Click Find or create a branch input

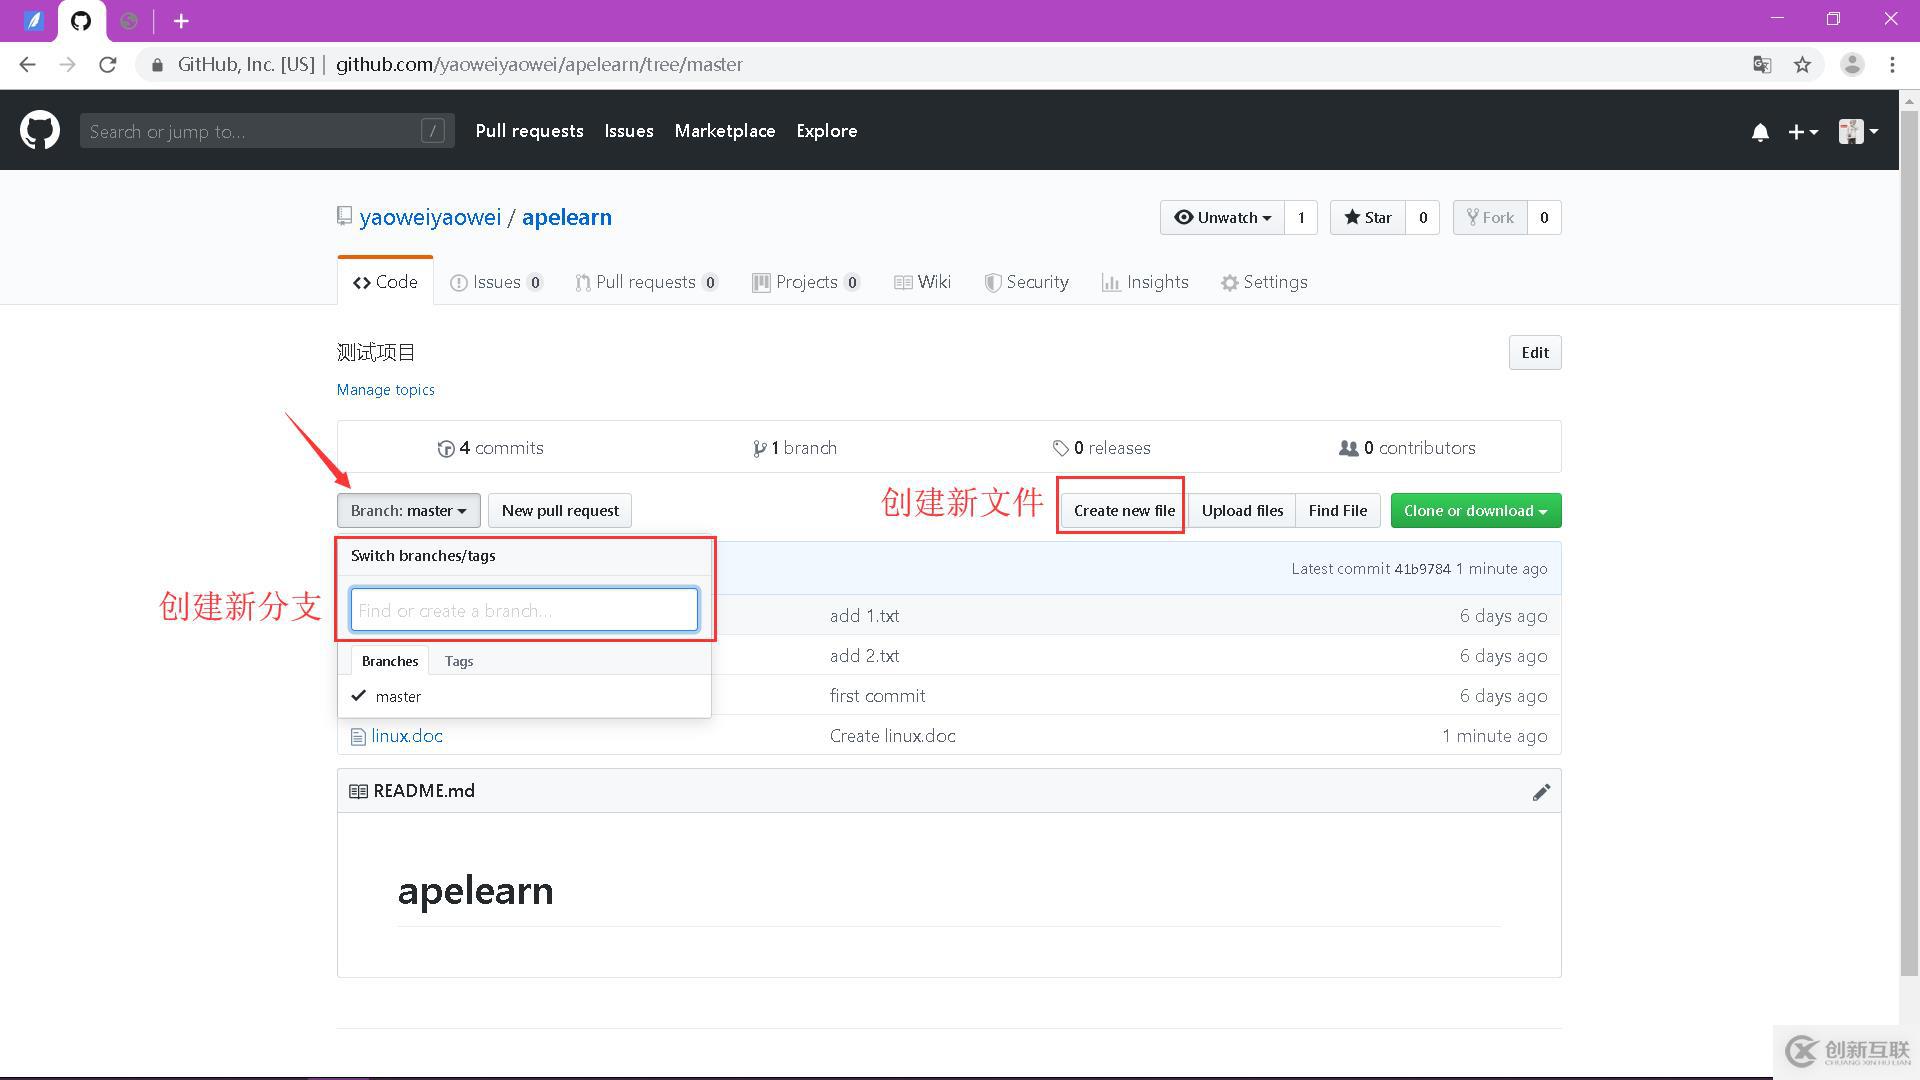click(x=524, y=609)
